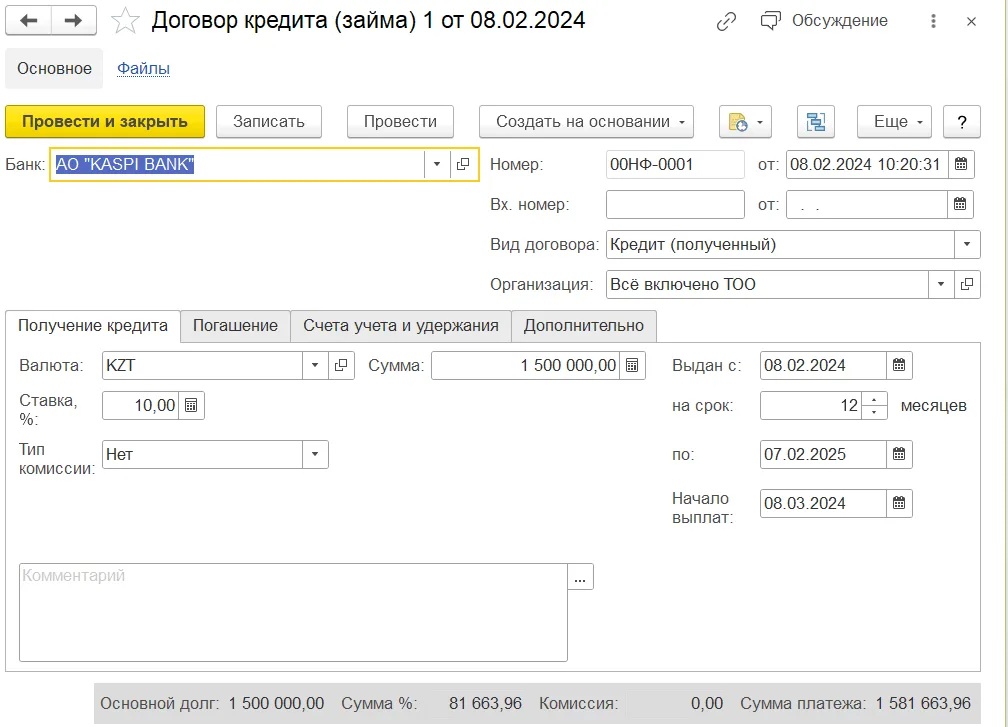Click the copy link chain icon

pos(726,21)
